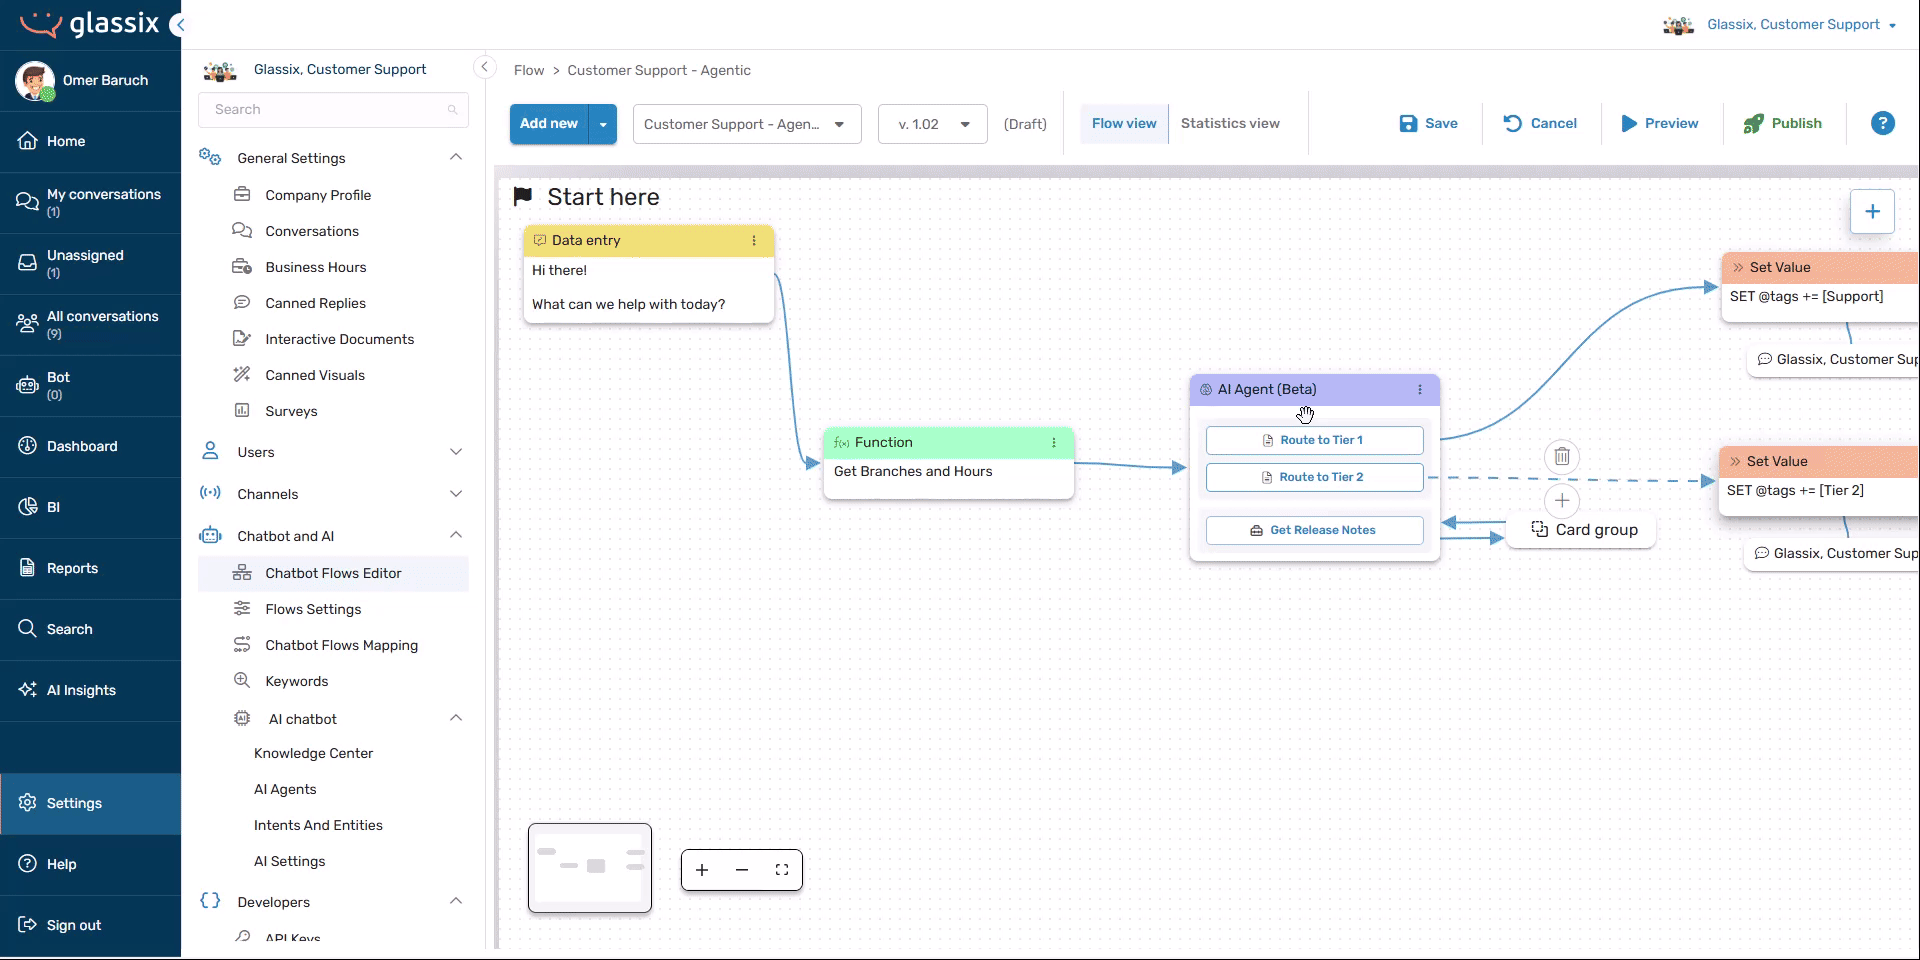Save the flow
Image resolution: width=1920 pixels, height=960 pixels.
(1428, 123)
